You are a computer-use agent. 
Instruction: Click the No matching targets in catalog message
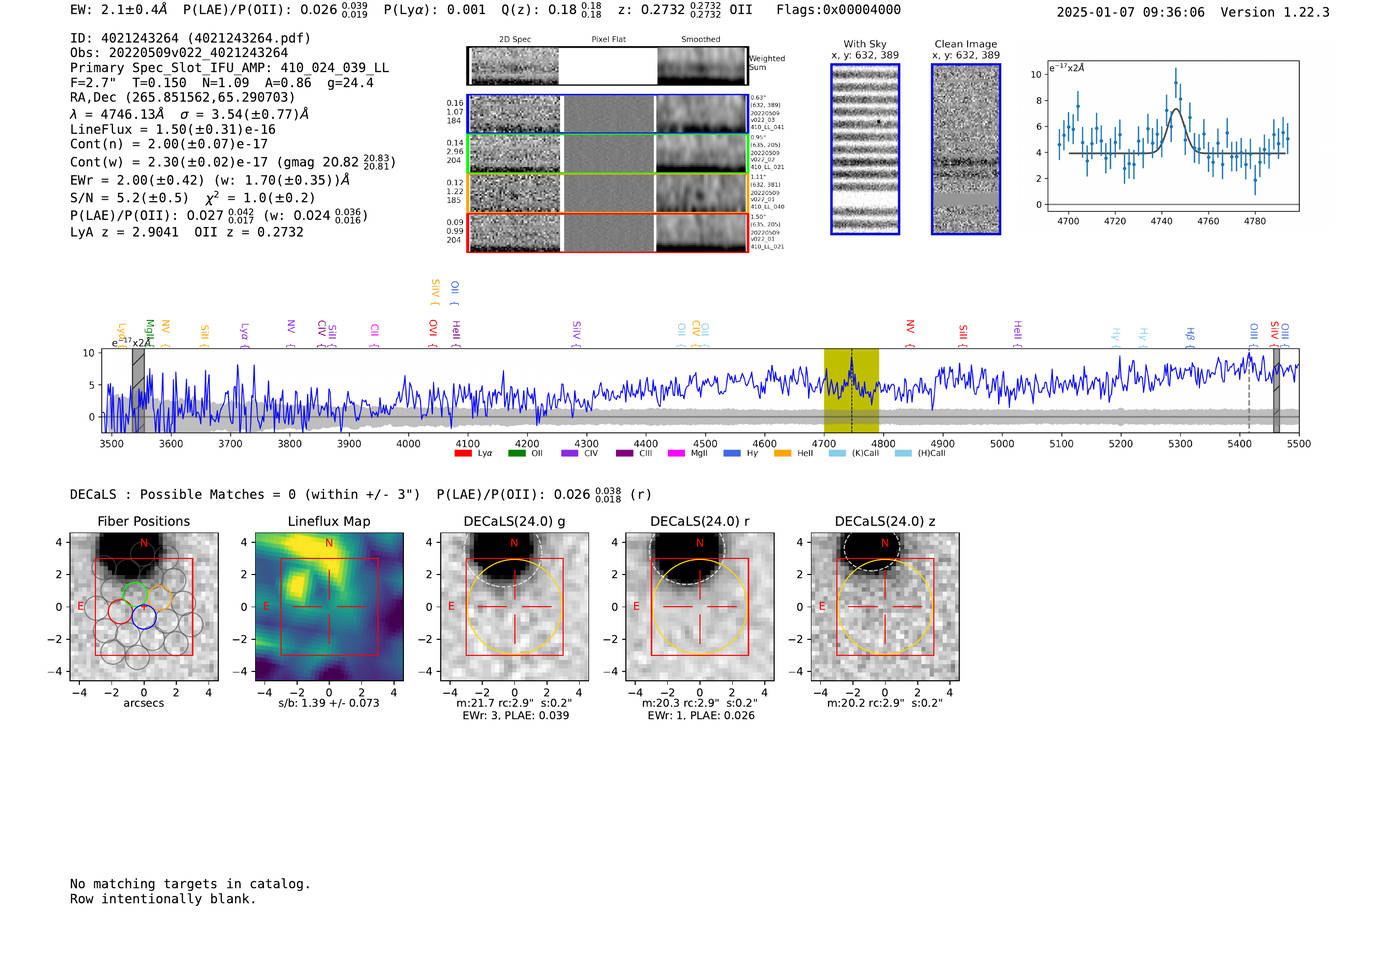coord(190,884)
